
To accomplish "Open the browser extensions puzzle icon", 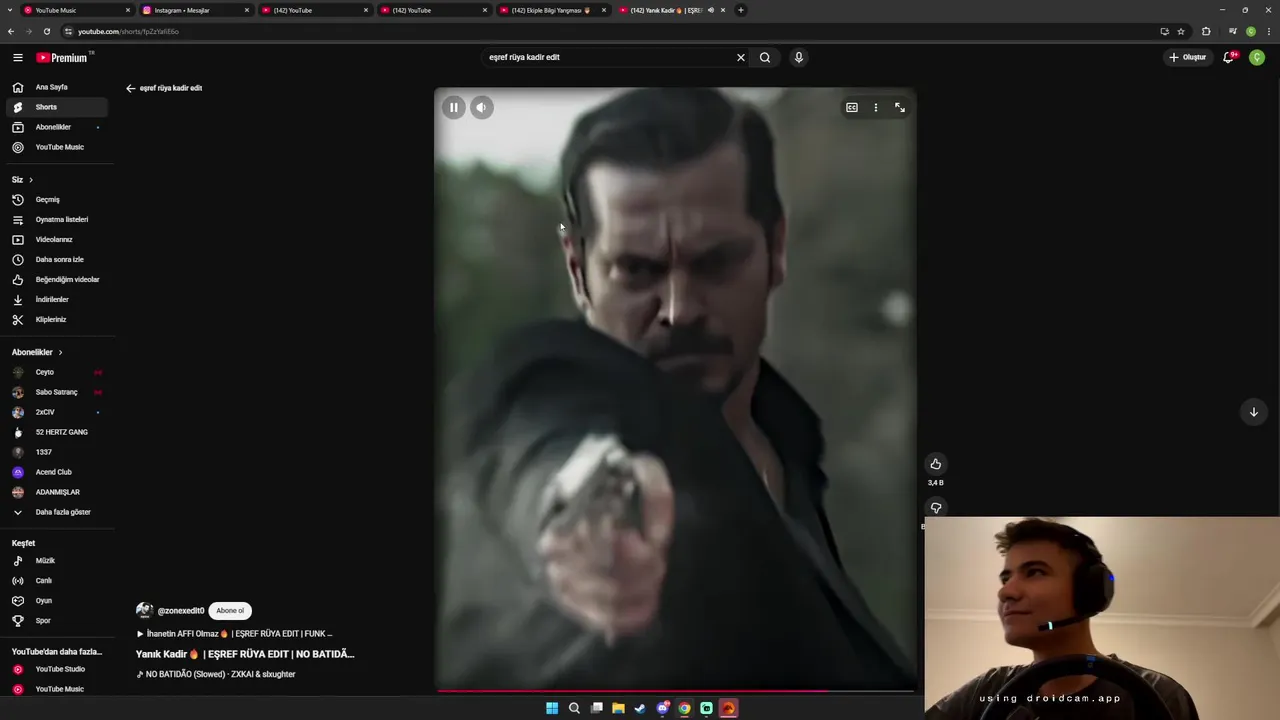I will pos(1206,31).
